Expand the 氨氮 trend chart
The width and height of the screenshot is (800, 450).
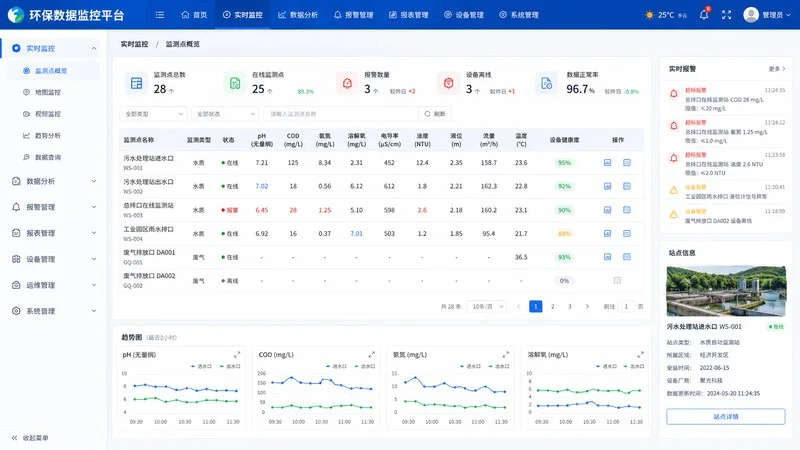pyautogui.click(x=506, y=354)
